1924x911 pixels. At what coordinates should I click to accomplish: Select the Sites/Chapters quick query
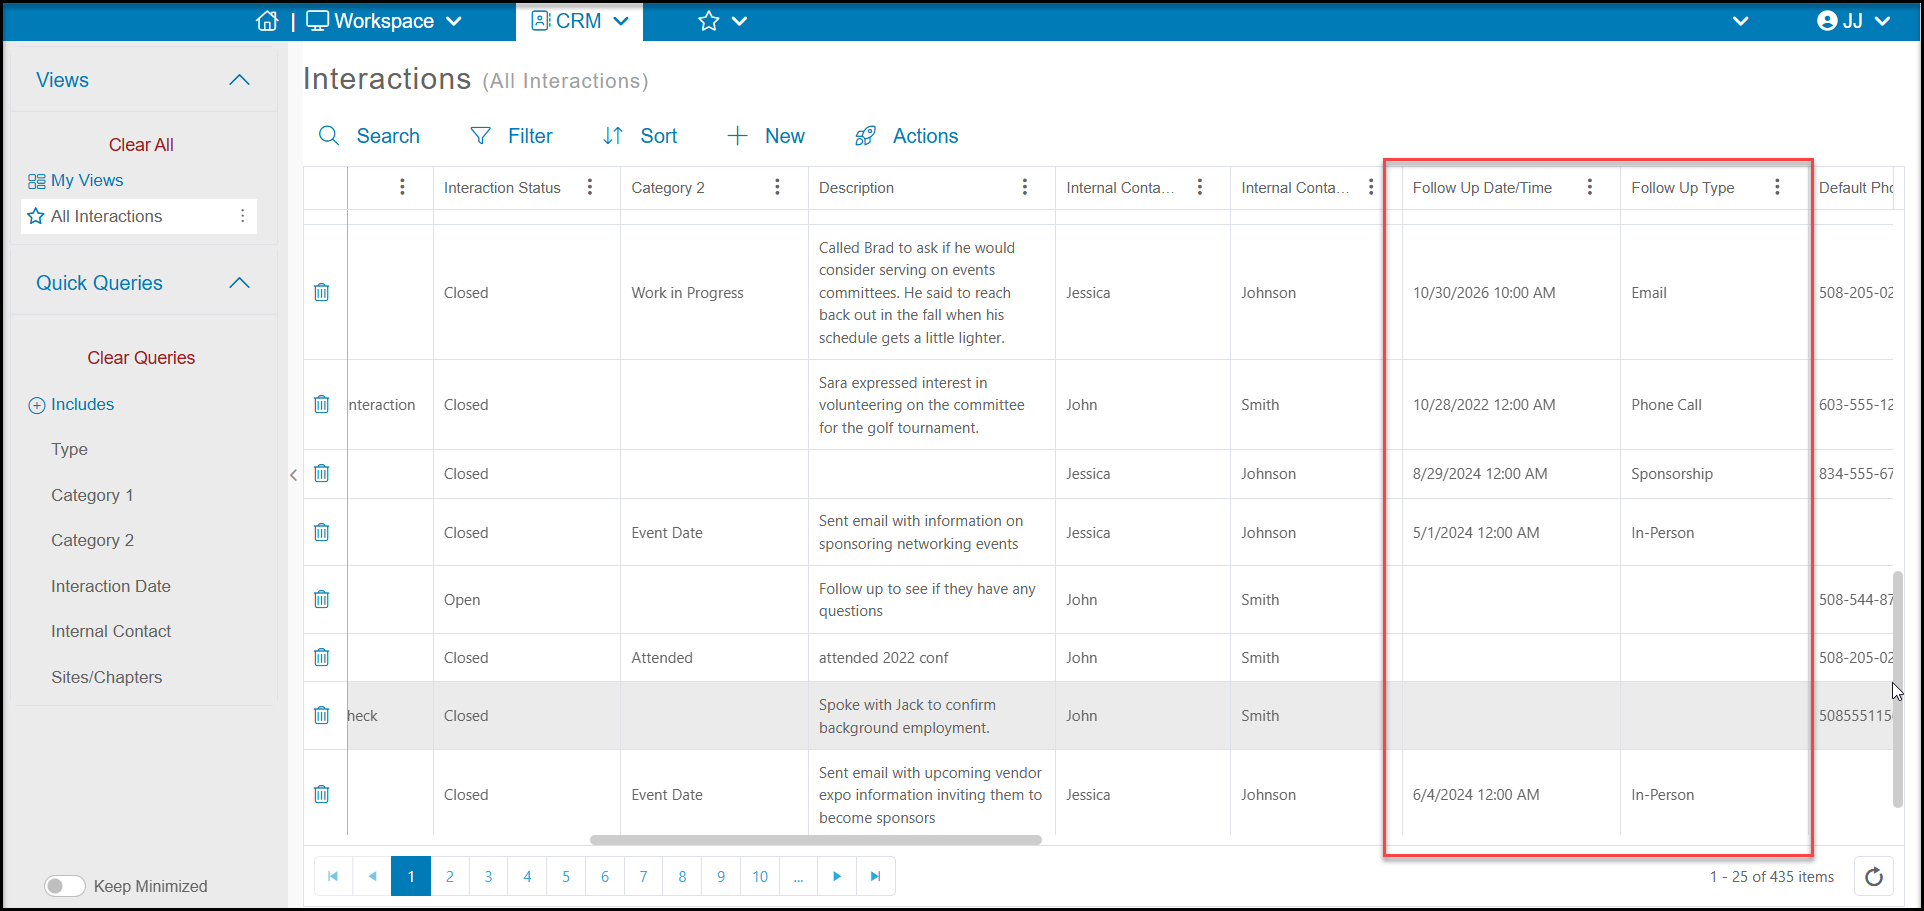pyautogui.click(x=107, y=677)
